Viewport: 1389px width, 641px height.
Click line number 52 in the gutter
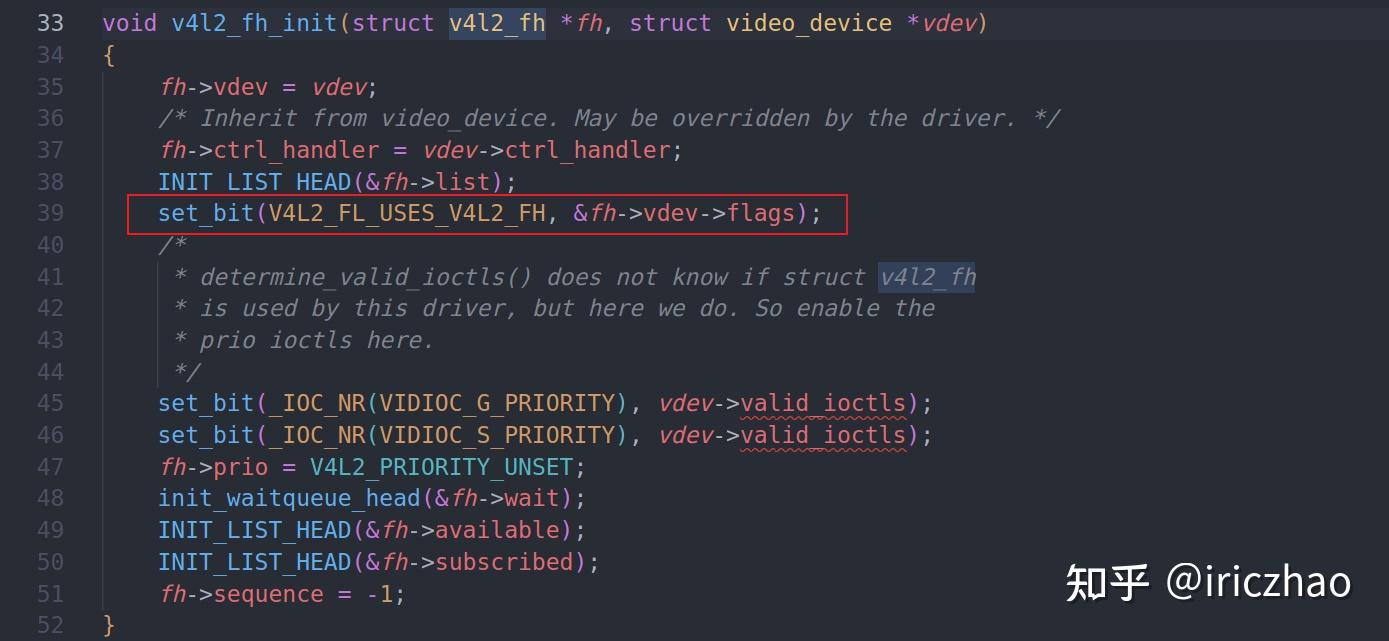51,626
